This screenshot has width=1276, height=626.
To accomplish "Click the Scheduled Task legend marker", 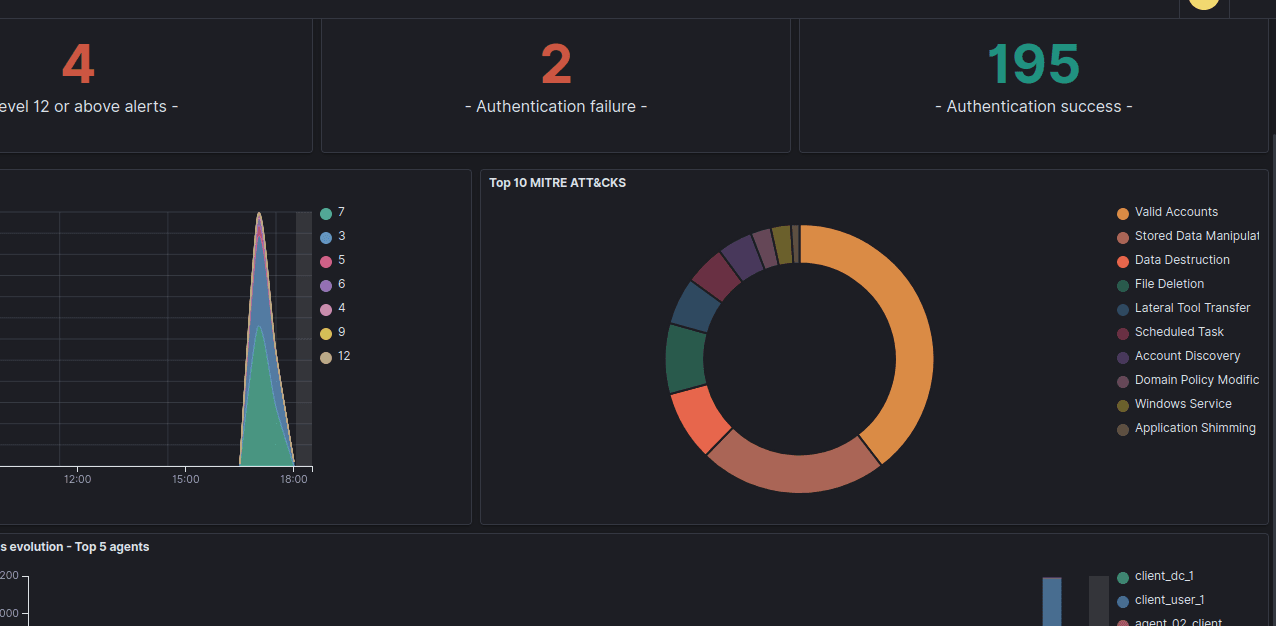I will pyautogui.click(x=1122, y=332).
